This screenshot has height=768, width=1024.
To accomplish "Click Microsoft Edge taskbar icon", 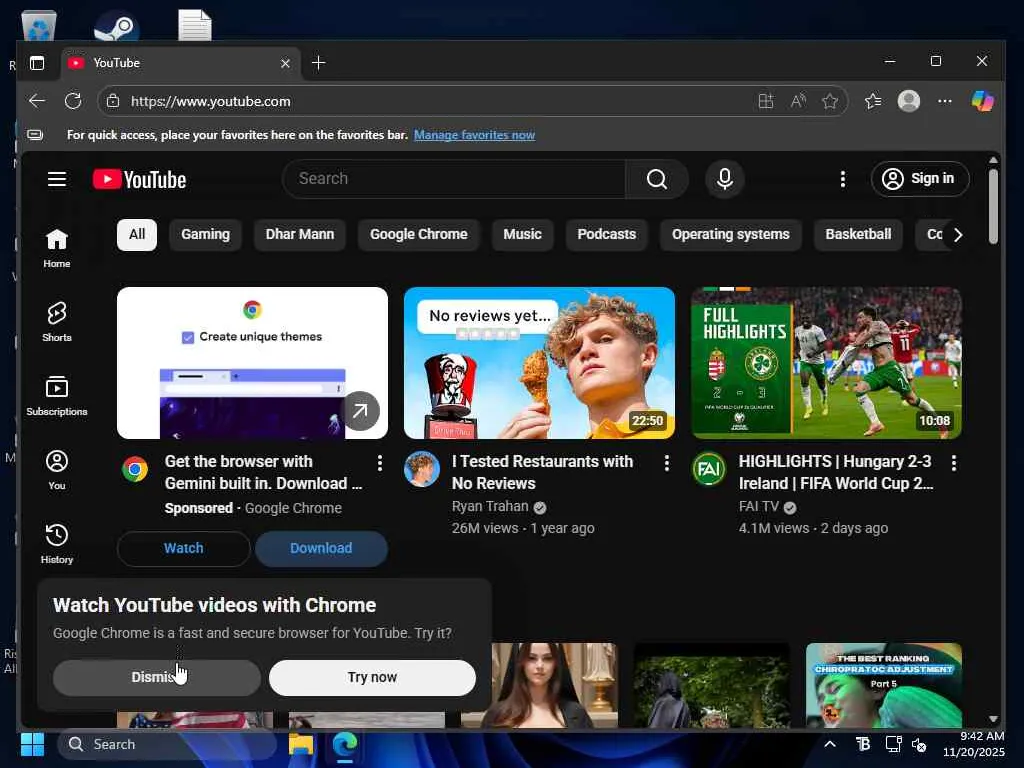I will click(345, 744).
